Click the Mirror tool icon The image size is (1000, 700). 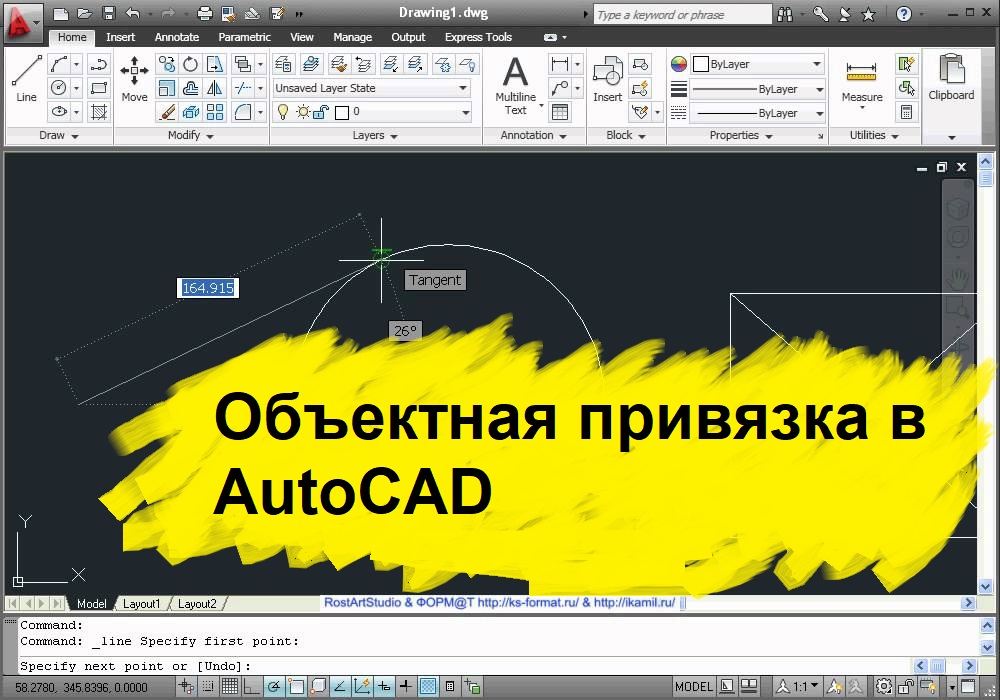(215, 88)
